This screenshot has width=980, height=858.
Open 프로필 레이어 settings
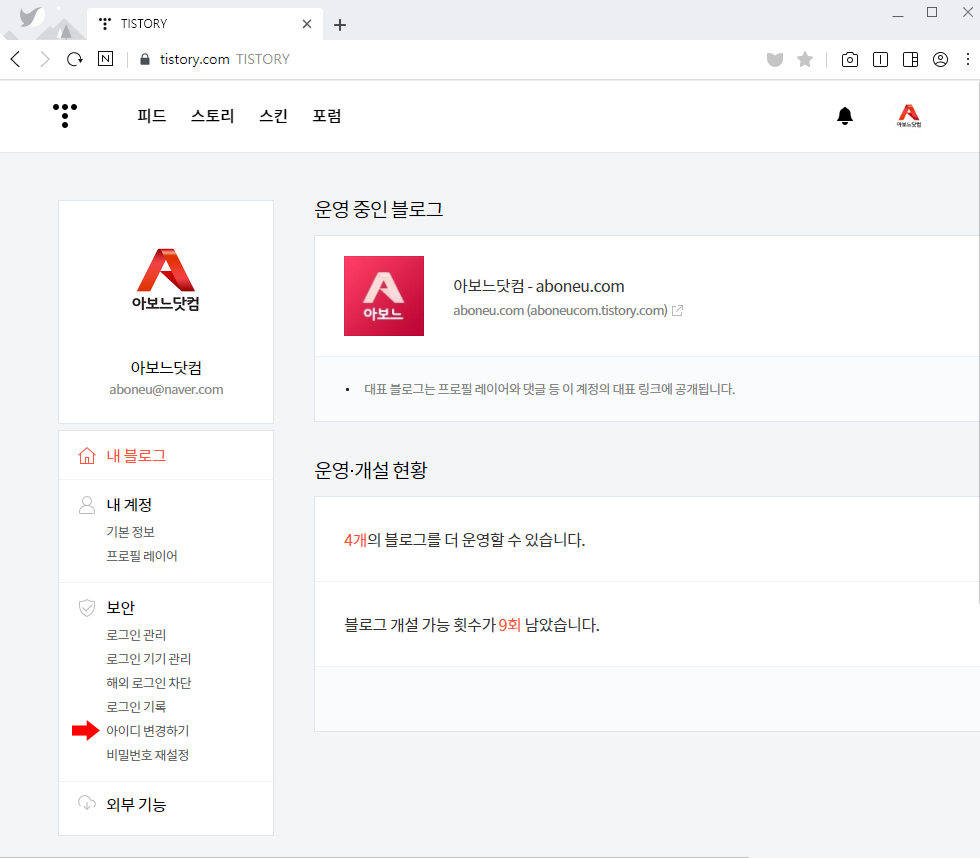pyautogui.click(x=142, y=556)
